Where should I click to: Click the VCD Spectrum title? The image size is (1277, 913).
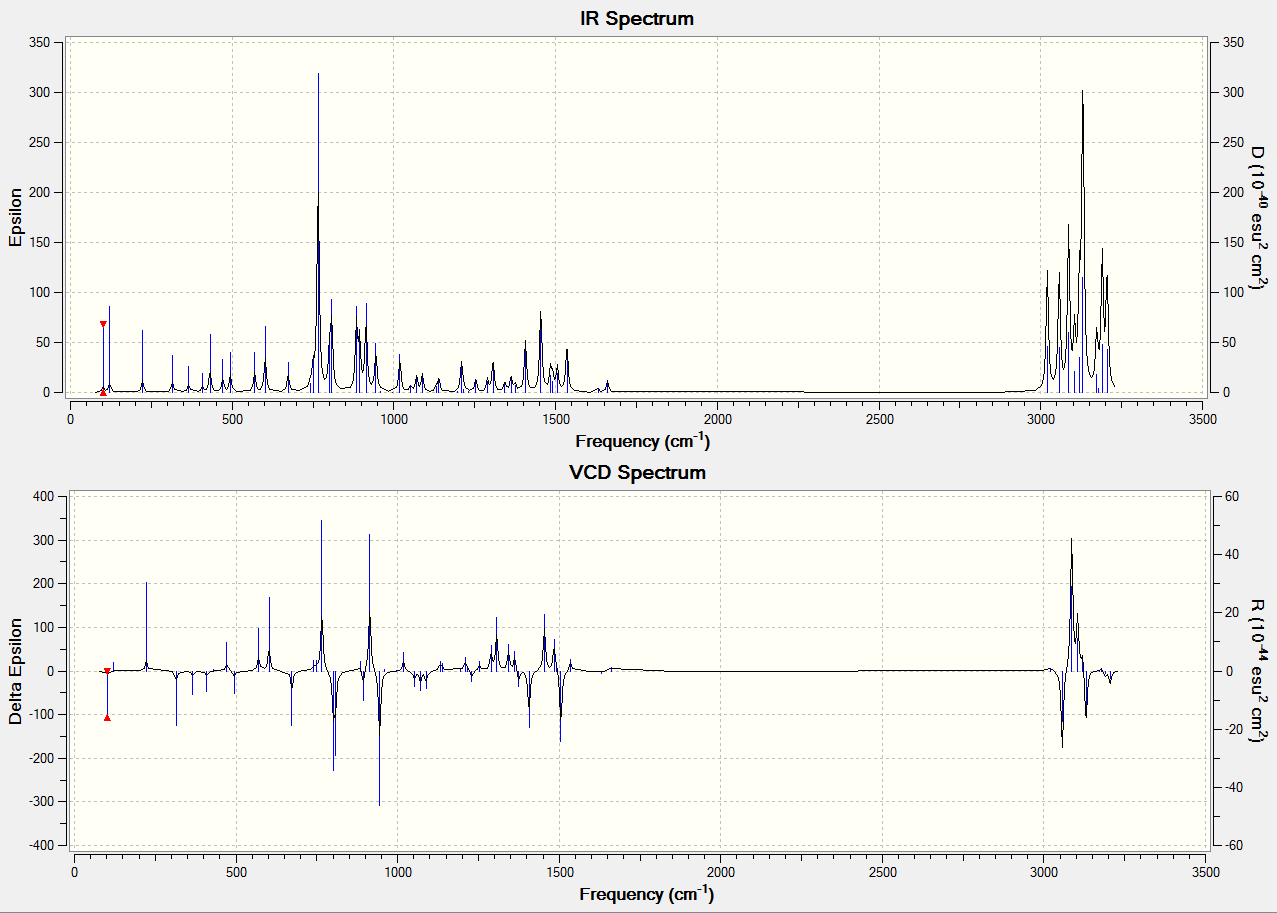click(x=637, y=473)
